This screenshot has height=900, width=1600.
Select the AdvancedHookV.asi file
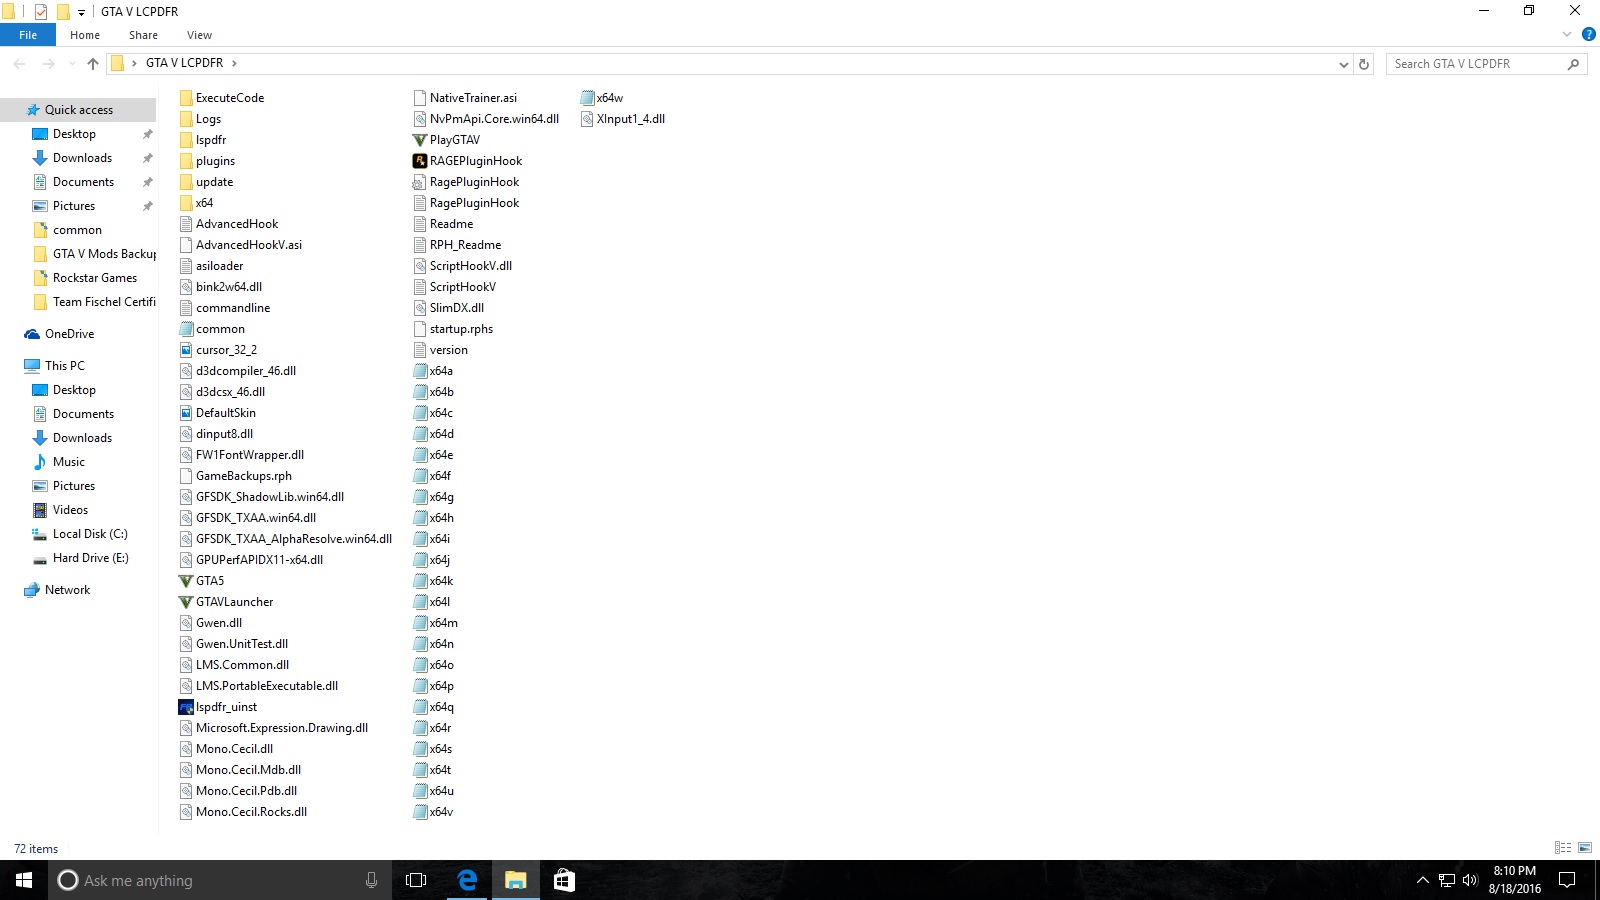(x=241, y=245)
